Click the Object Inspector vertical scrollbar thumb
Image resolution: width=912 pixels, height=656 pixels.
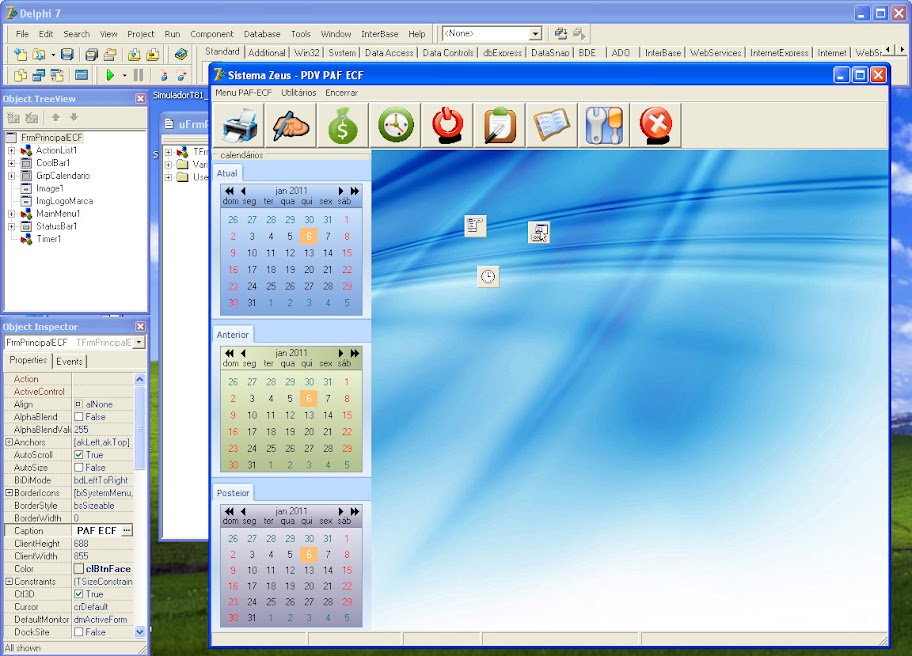point(140,427)
